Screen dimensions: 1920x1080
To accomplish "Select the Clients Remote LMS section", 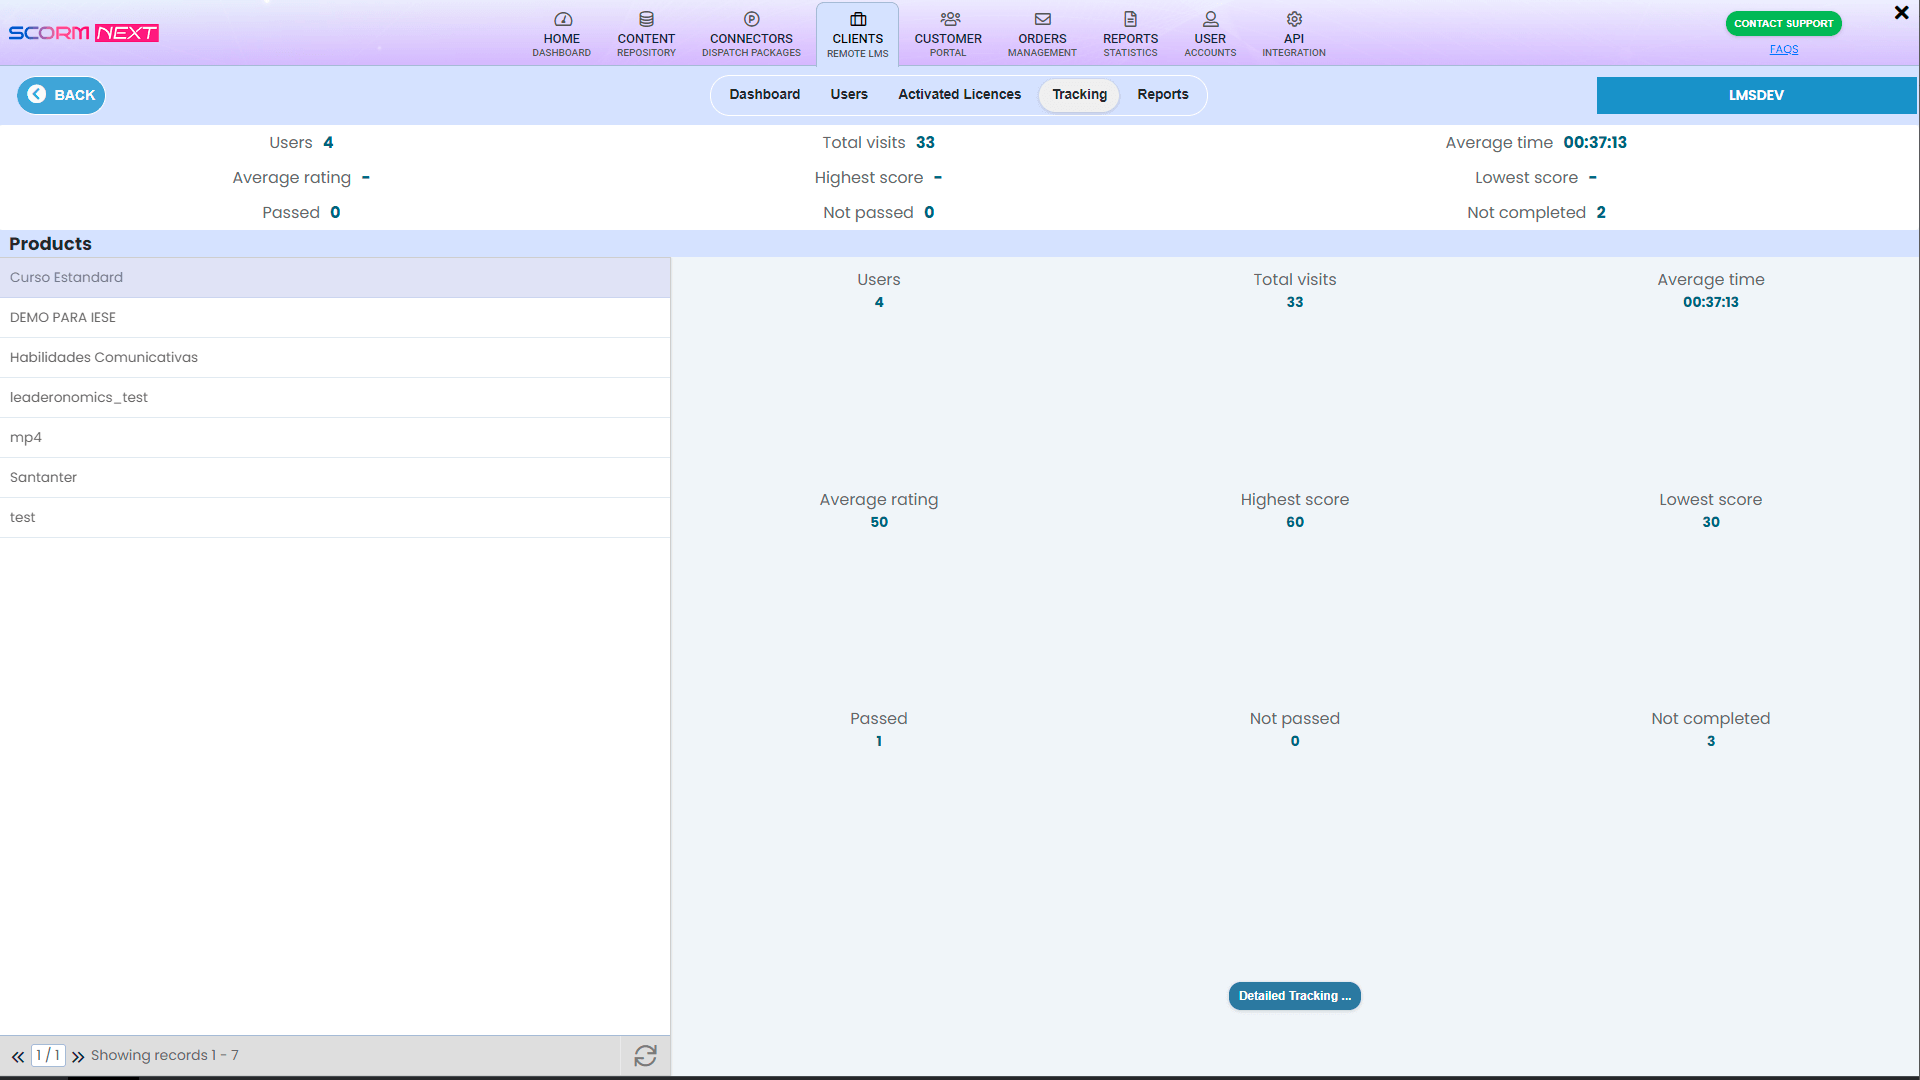I will pos(857,33).
